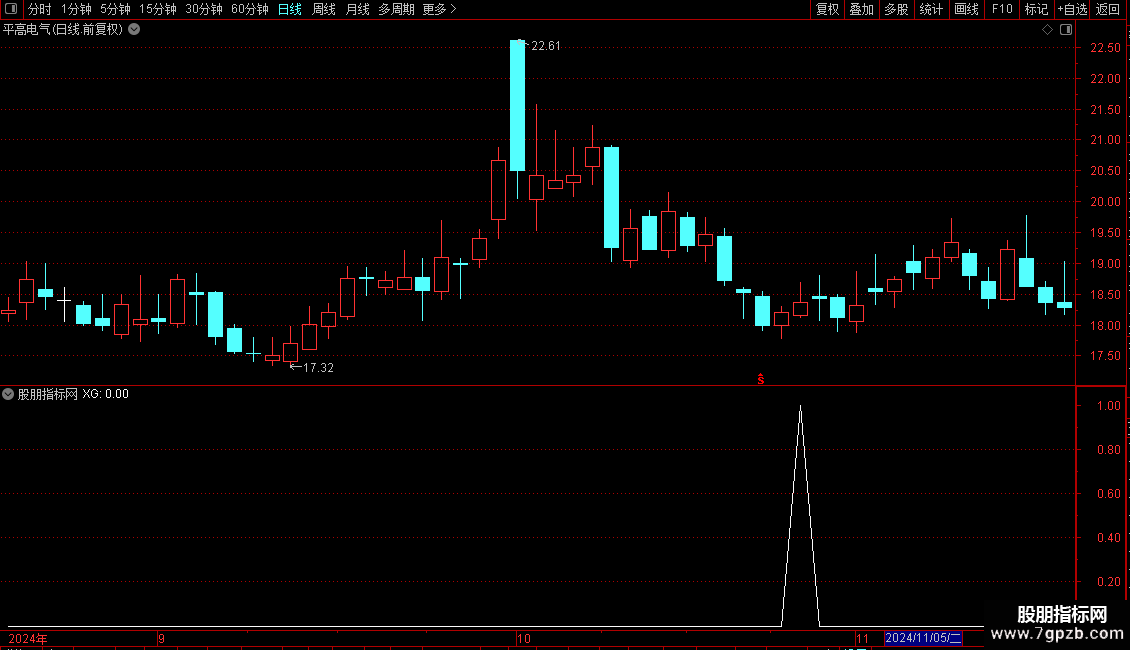Click 返回 to go back
This screenshot has width=1130, height=650.
tap(1108, 9)
